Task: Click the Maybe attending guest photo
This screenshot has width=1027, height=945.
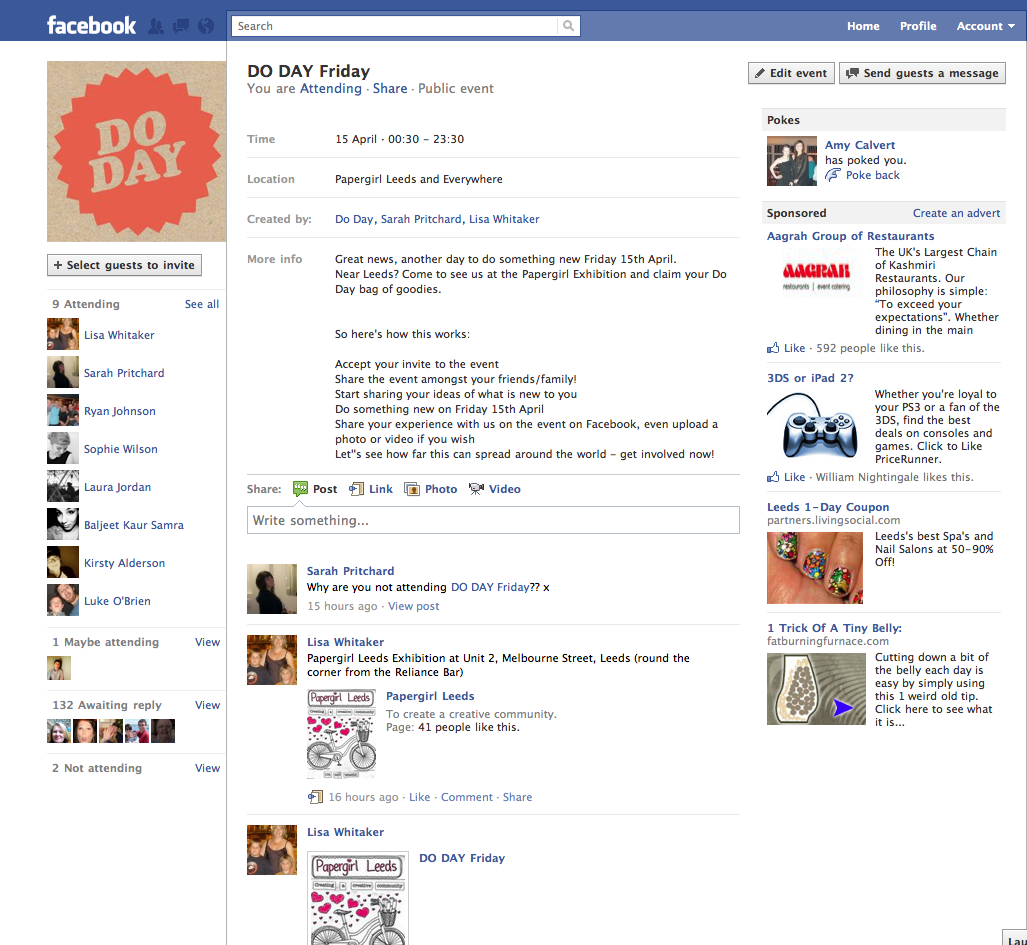Action: [59, 668]
